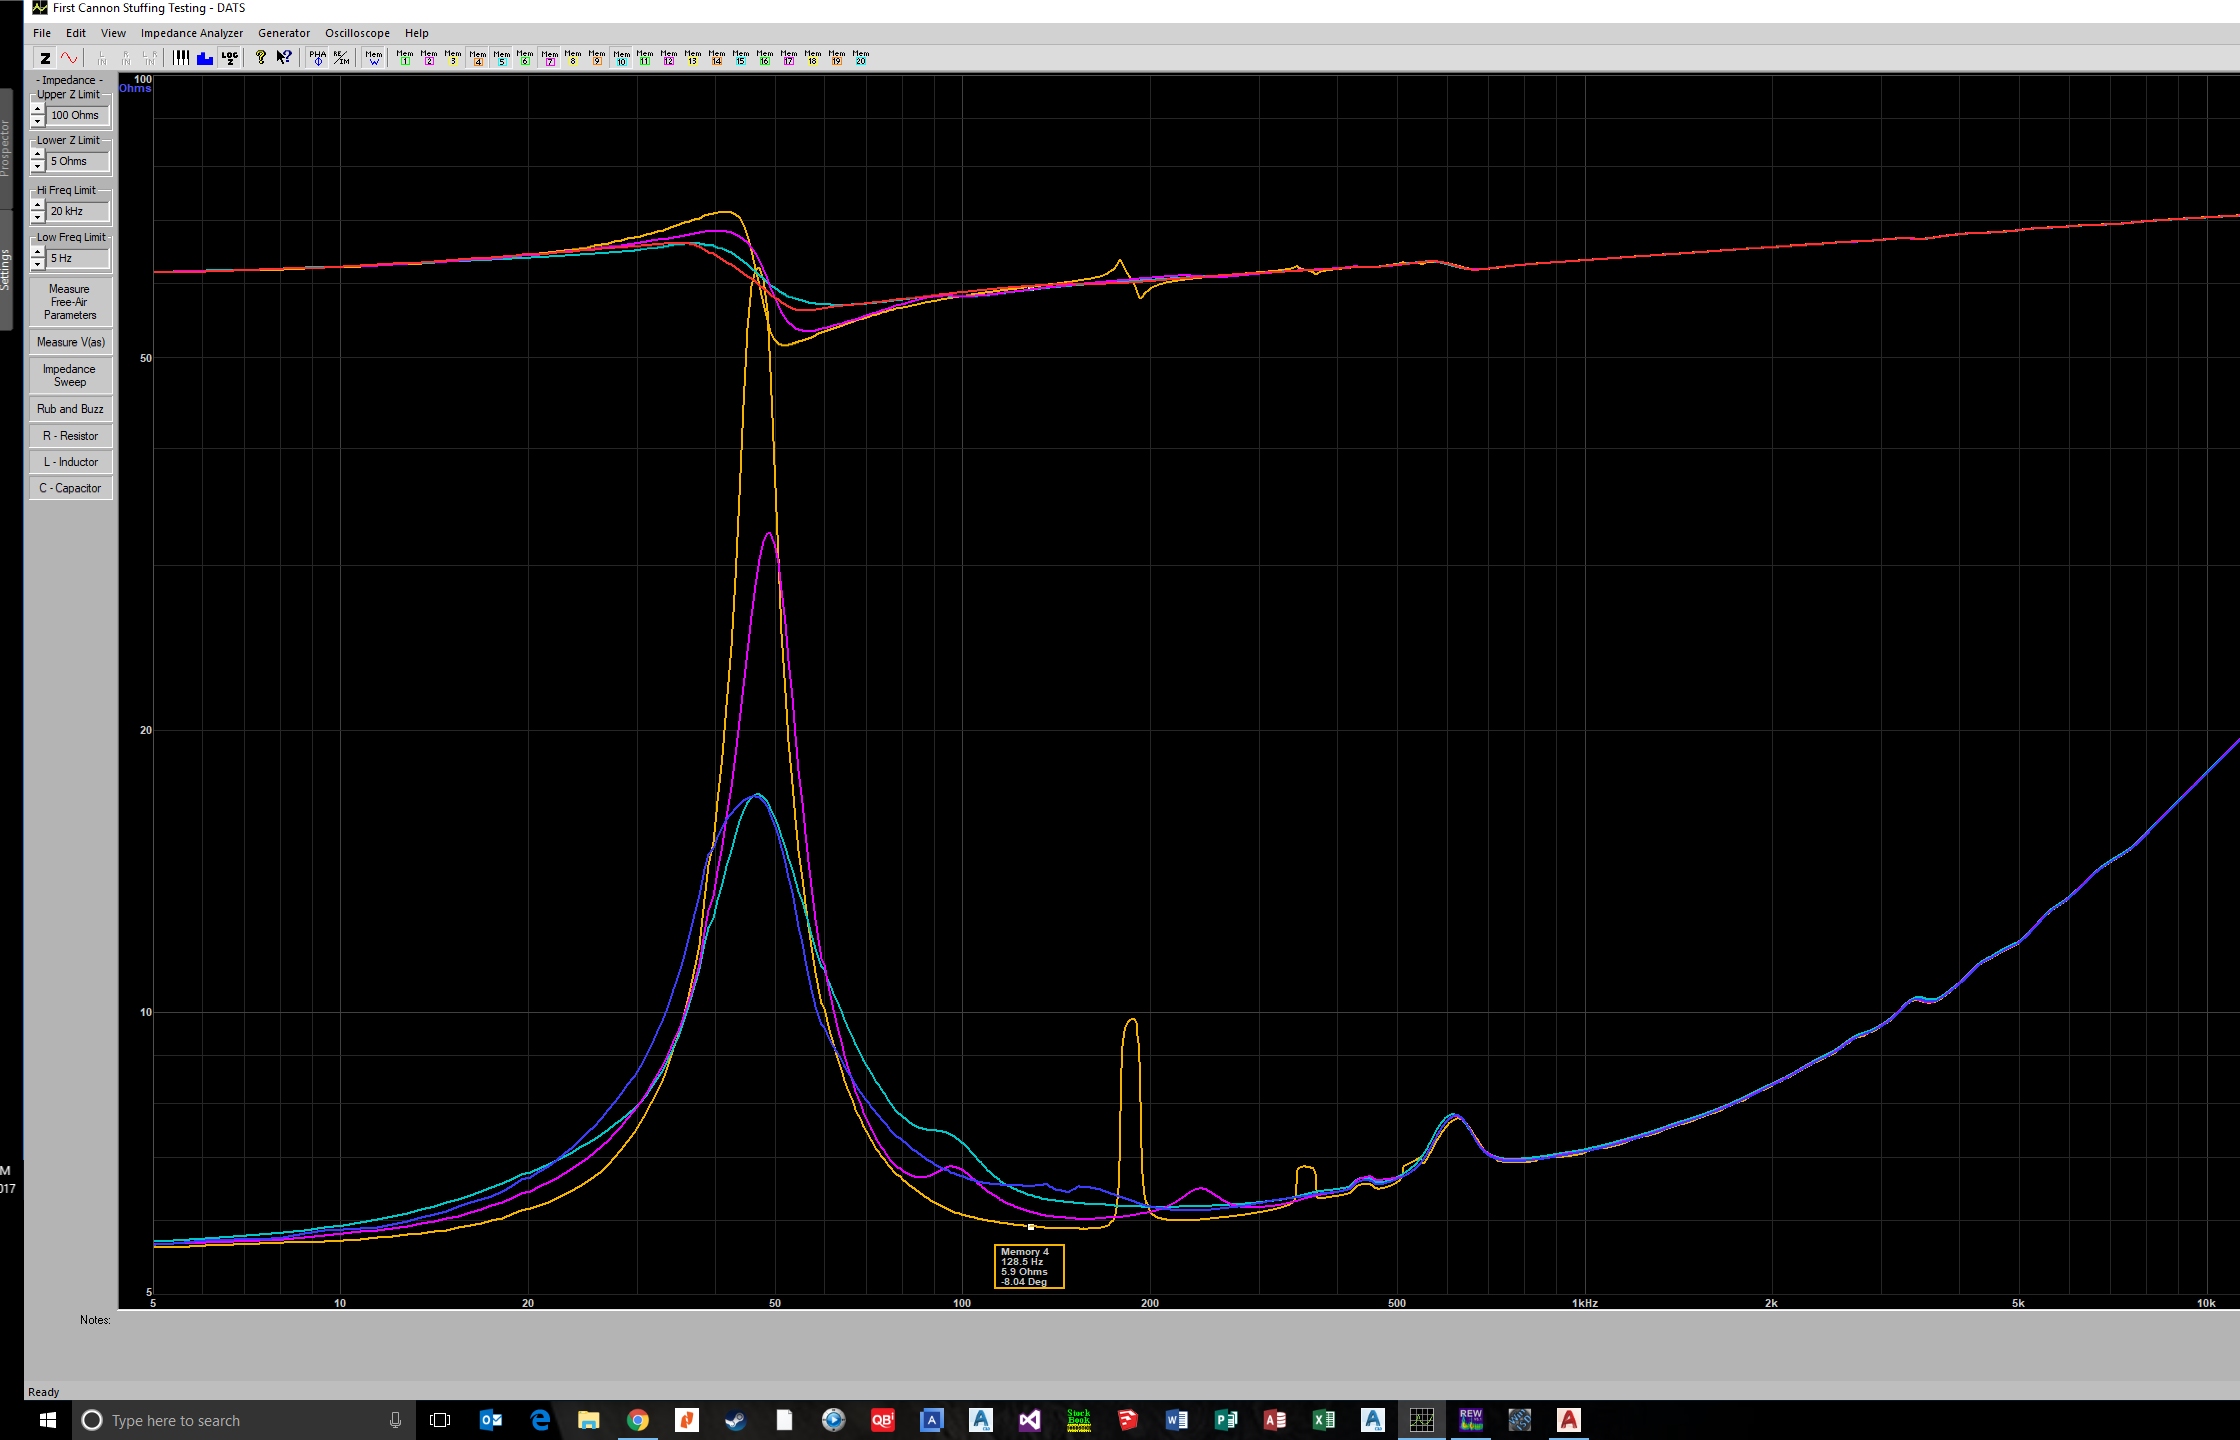Viewport: 2240px width, 1440px height.
Task: Toggle the Mem 5 trace
Action: [501, 58]
